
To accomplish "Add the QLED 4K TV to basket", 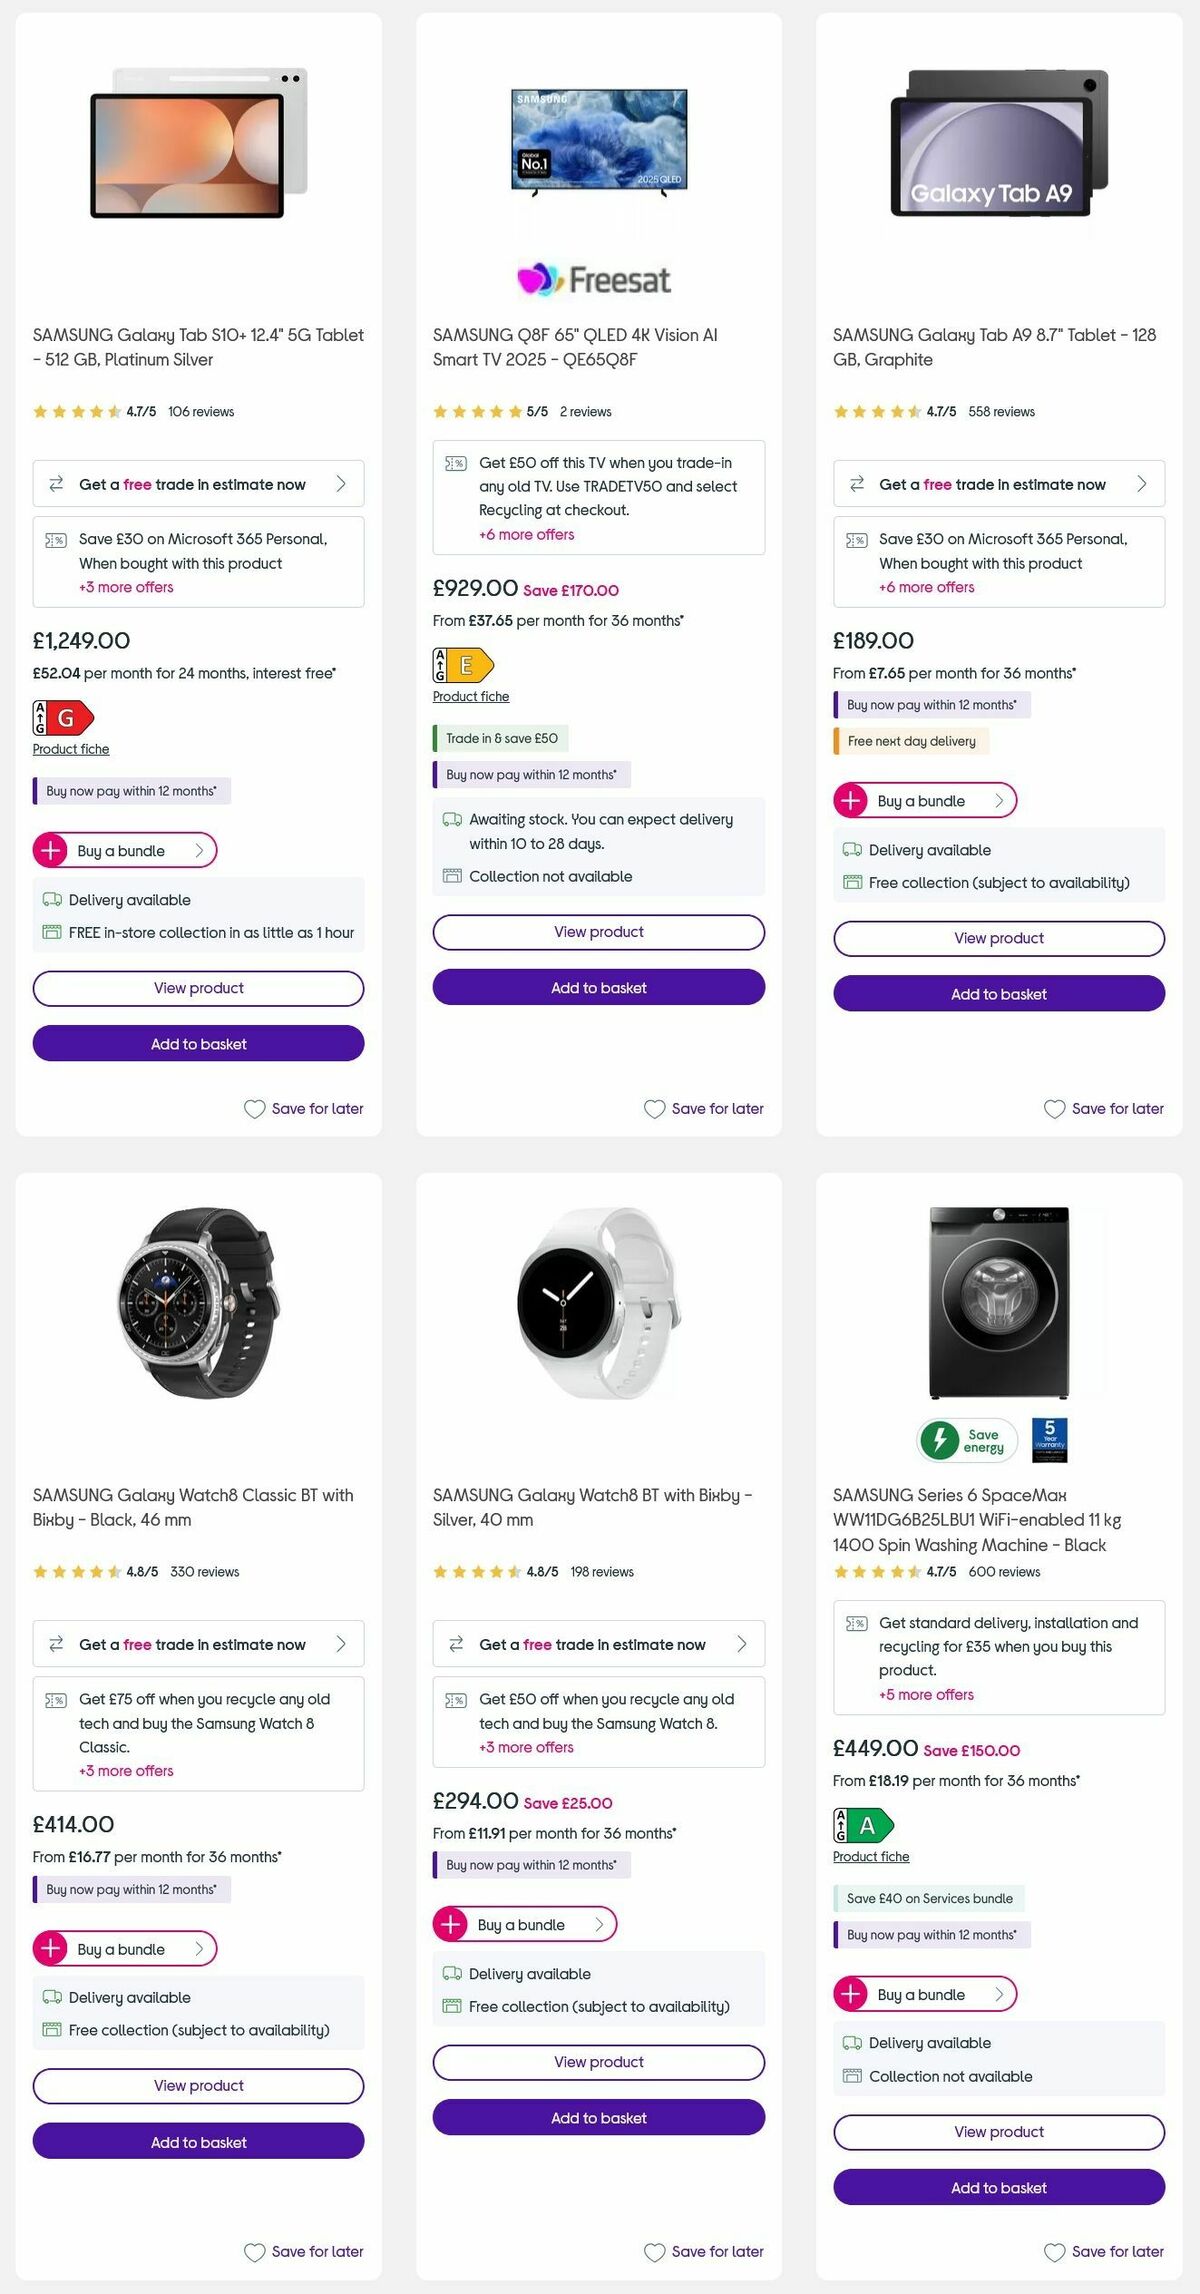I will pyautogui.click(x=598, y=987).
